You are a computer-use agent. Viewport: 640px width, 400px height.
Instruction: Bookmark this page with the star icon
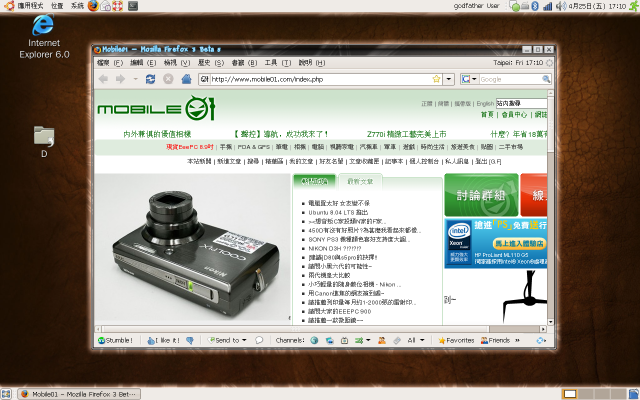pyautogui.click(x=436, y=79)
